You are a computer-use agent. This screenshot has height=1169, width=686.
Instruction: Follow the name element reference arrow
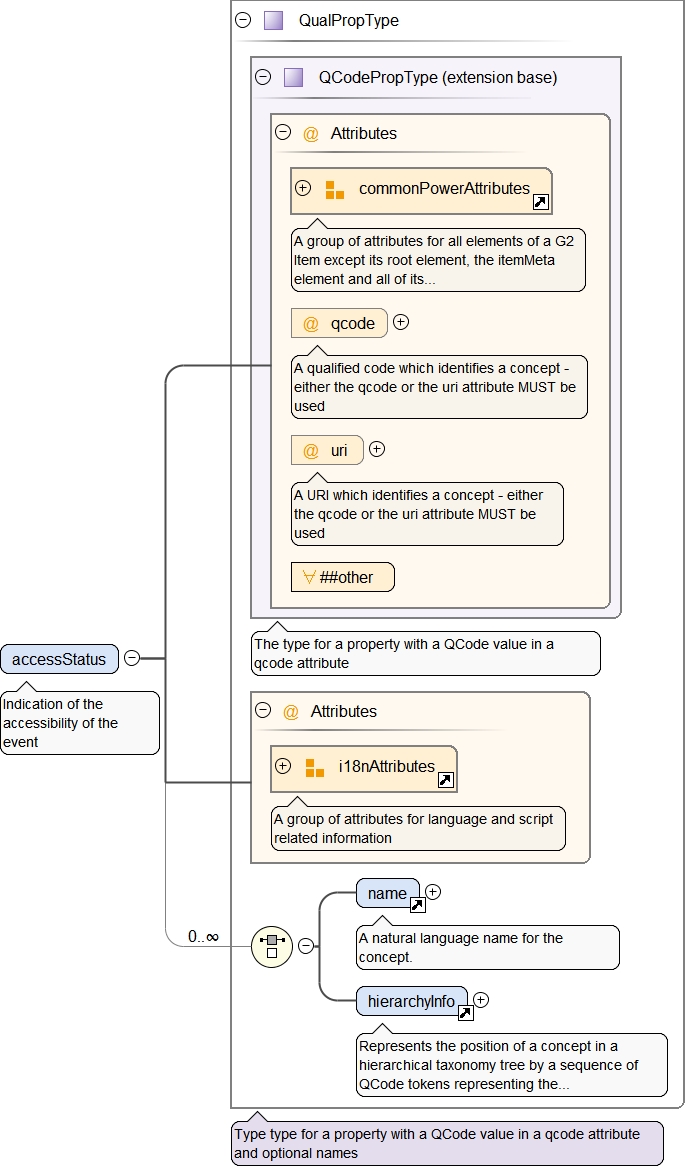pos(417,905)
